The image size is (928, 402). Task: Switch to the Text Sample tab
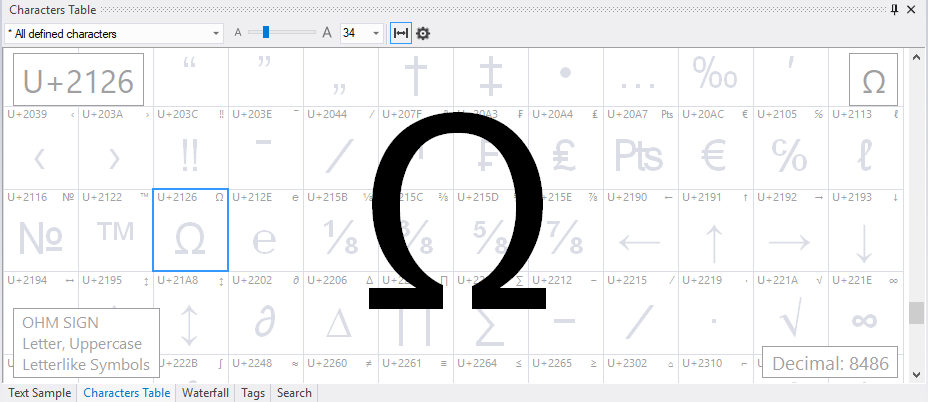coord(39,393)
